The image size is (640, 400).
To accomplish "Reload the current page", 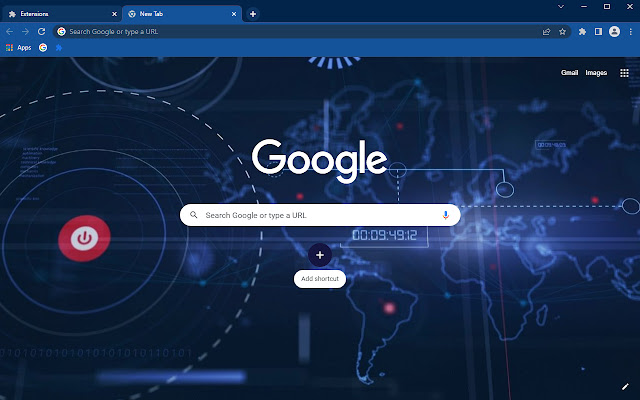I will point(41,31).
